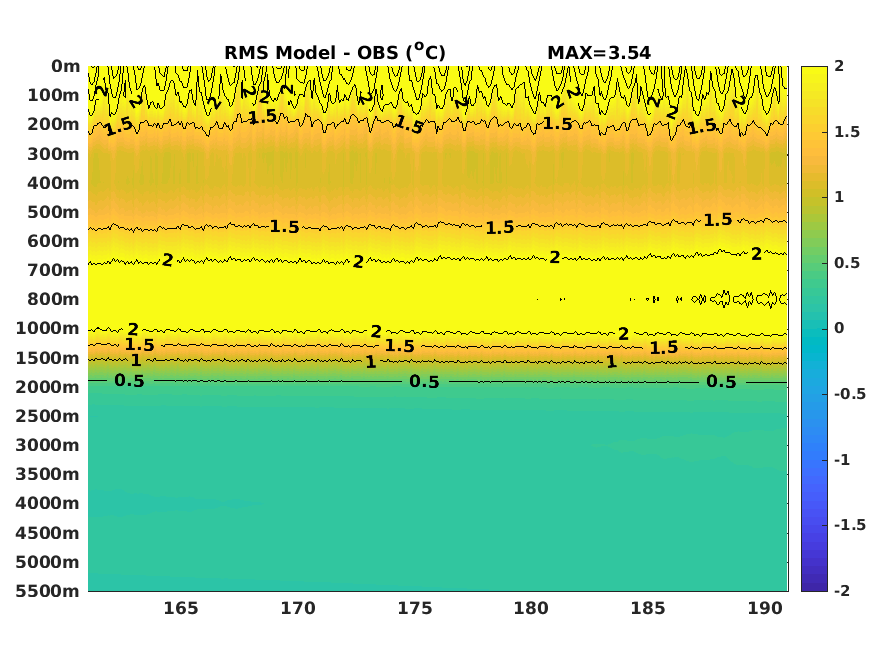Select the "0m" depth axis label
This screenshot has width=875, height=656.
pos(66,66)
